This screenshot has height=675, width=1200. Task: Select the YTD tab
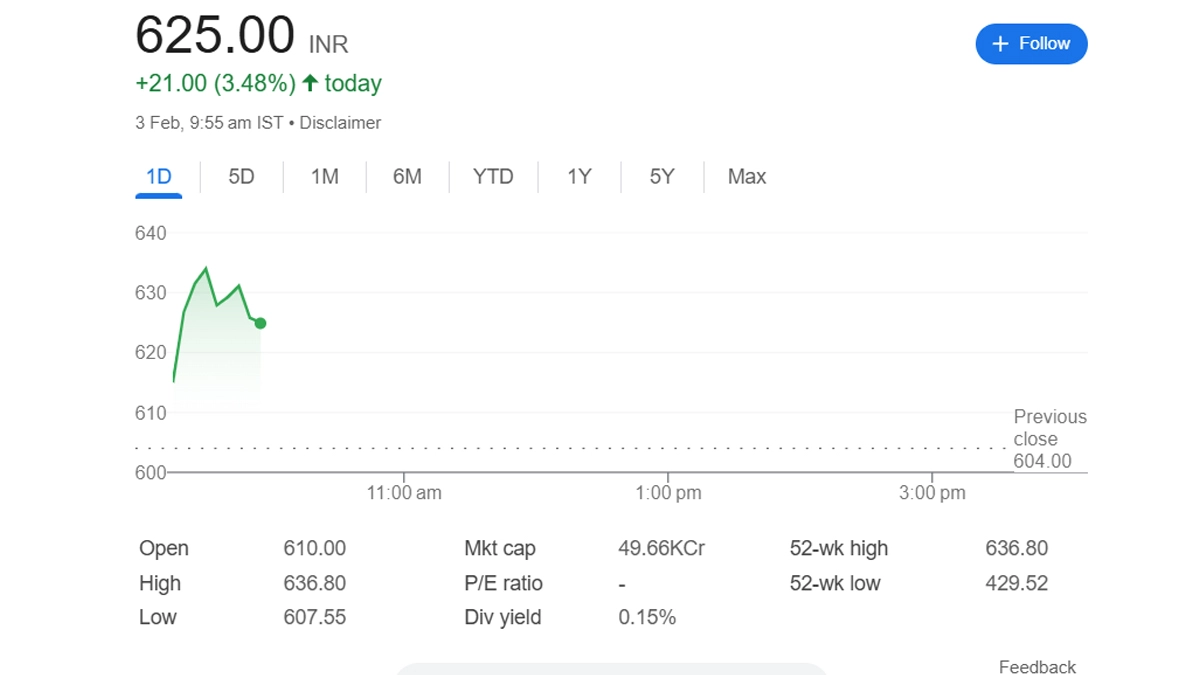(493, 177)
